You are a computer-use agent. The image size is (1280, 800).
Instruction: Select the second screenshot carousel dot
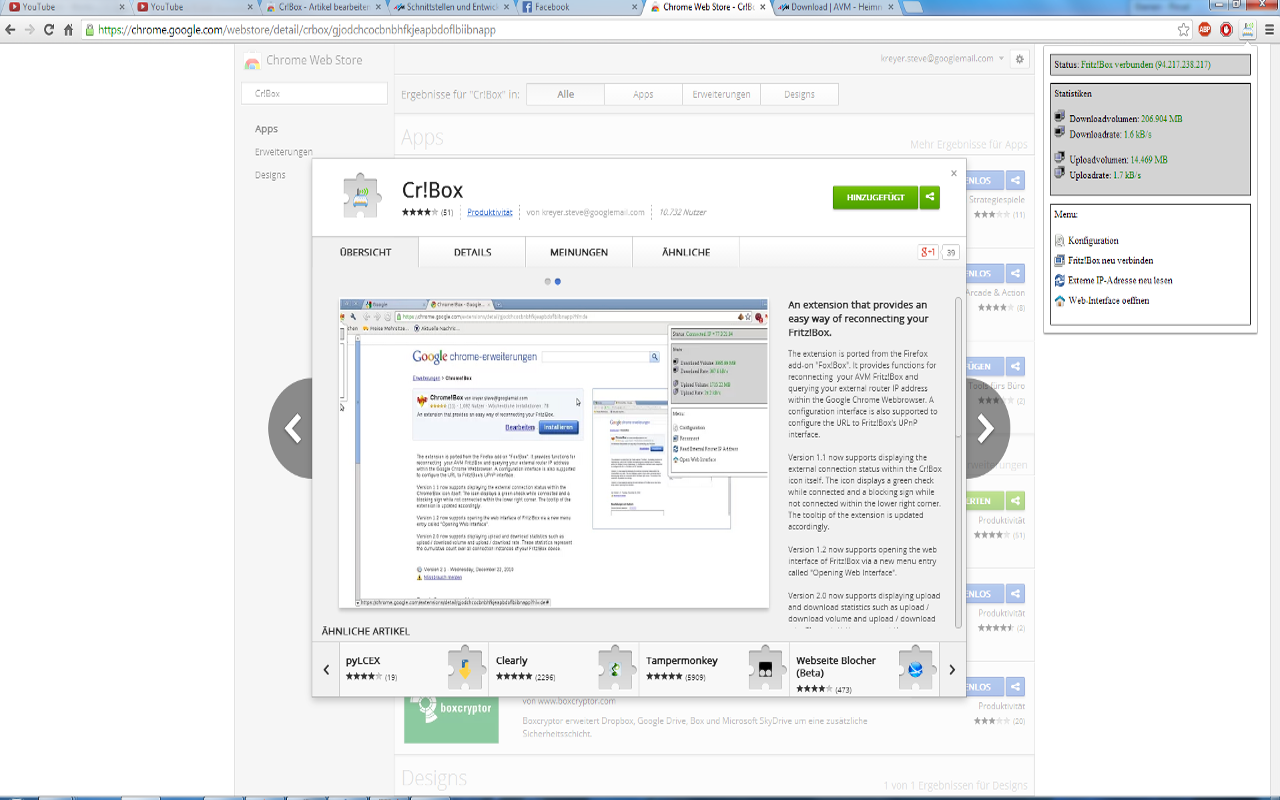[x=558, y=282]
